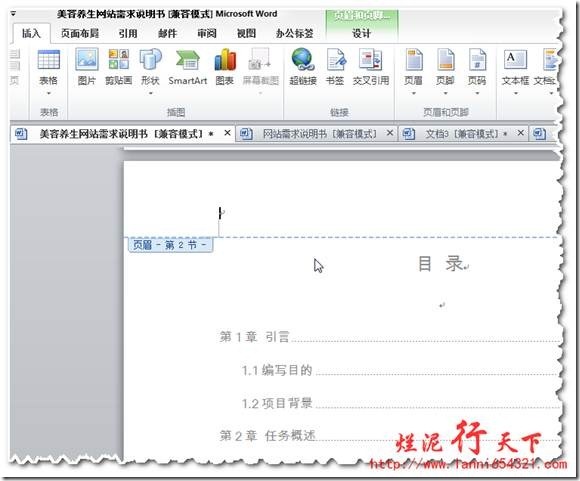Close the 网站需求说明书 document tab
This screenshot has height=481, width=580.
(x=390, y=132)
